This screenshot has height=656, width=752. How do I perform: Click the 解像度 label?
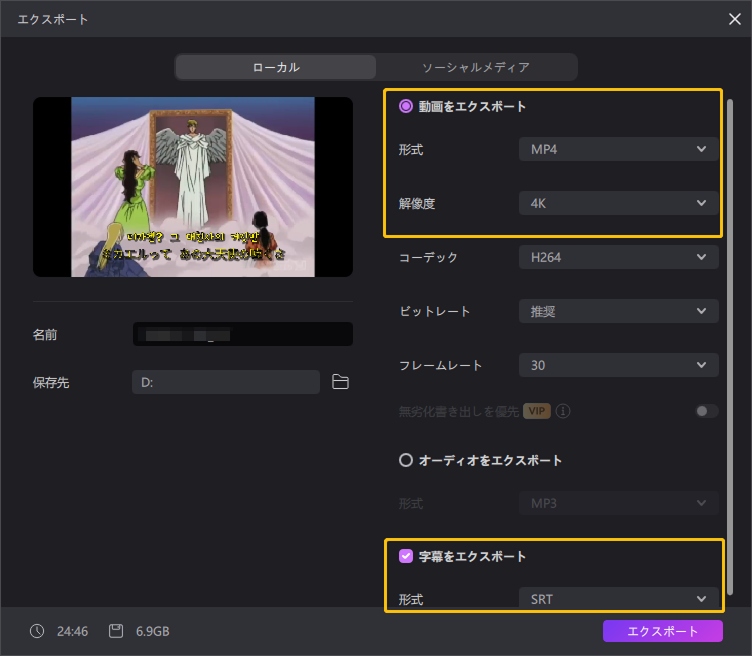pos(417,203)
